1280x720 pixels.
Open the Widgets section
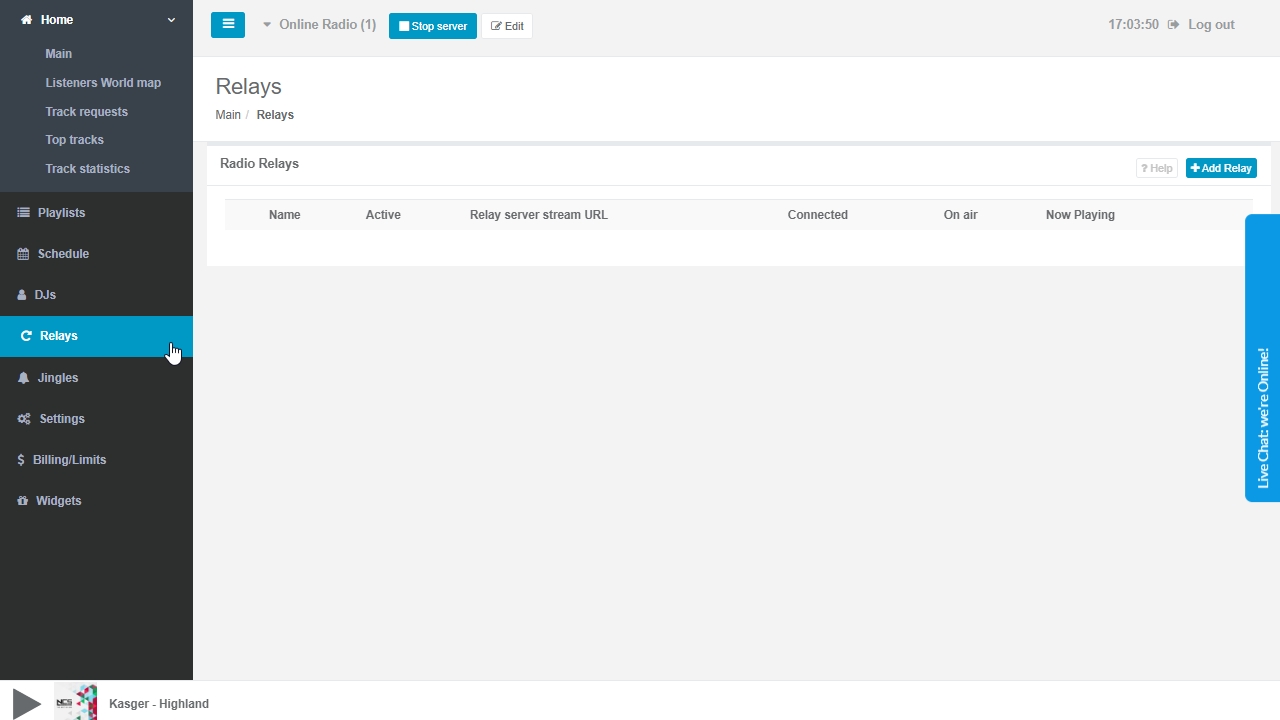[x=96, y=501]
